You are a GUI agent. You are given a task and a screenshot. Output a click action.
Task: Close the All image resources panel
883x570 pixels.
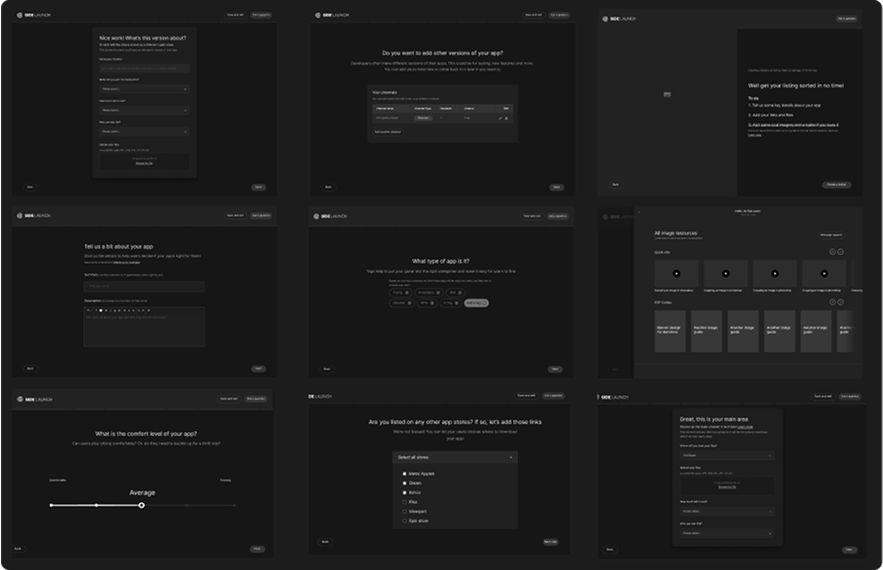click(x=637, y=212)
